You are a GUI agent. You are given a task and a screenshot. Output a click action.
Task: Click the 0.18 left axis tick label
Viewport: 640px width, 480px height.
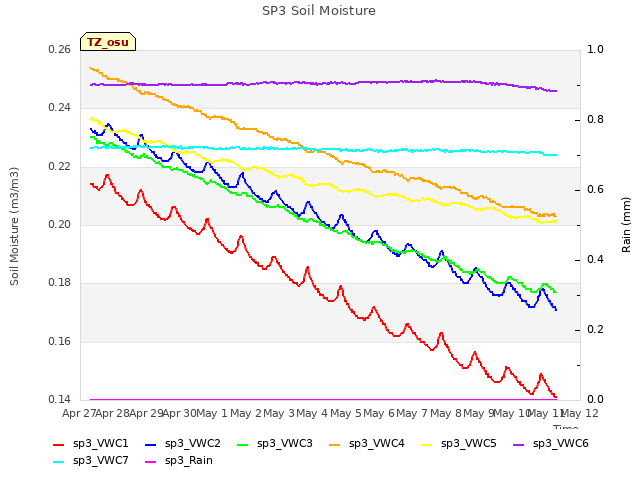tap(60, 283)
